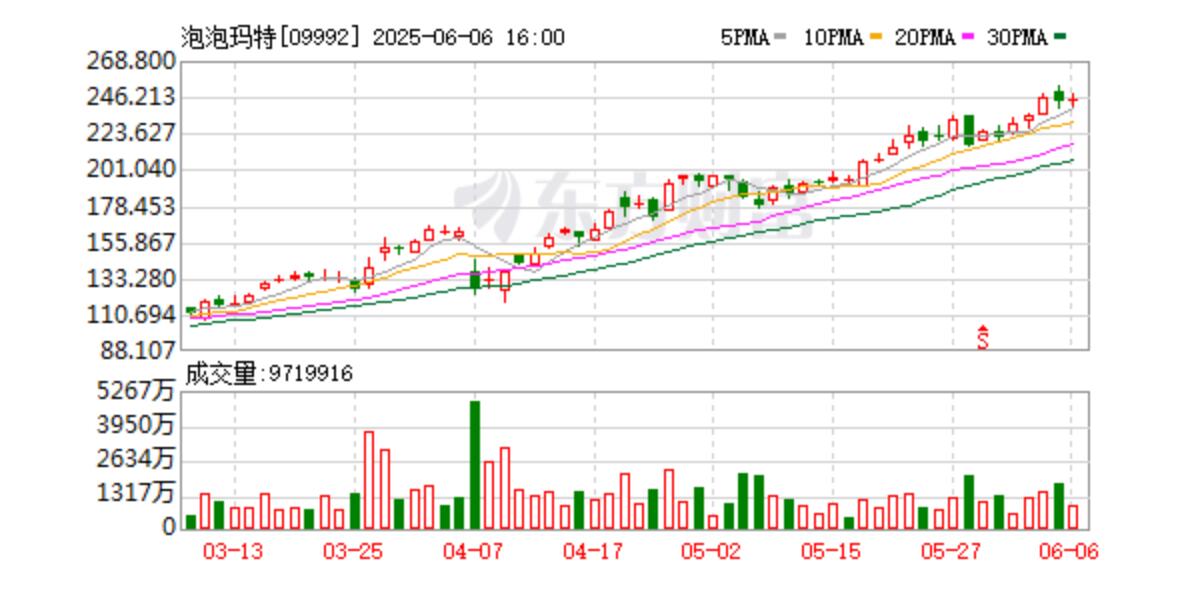The image size is (1184, 590).
Task: Click the 246.213 price axis label
Action: (x=132, y=97)
